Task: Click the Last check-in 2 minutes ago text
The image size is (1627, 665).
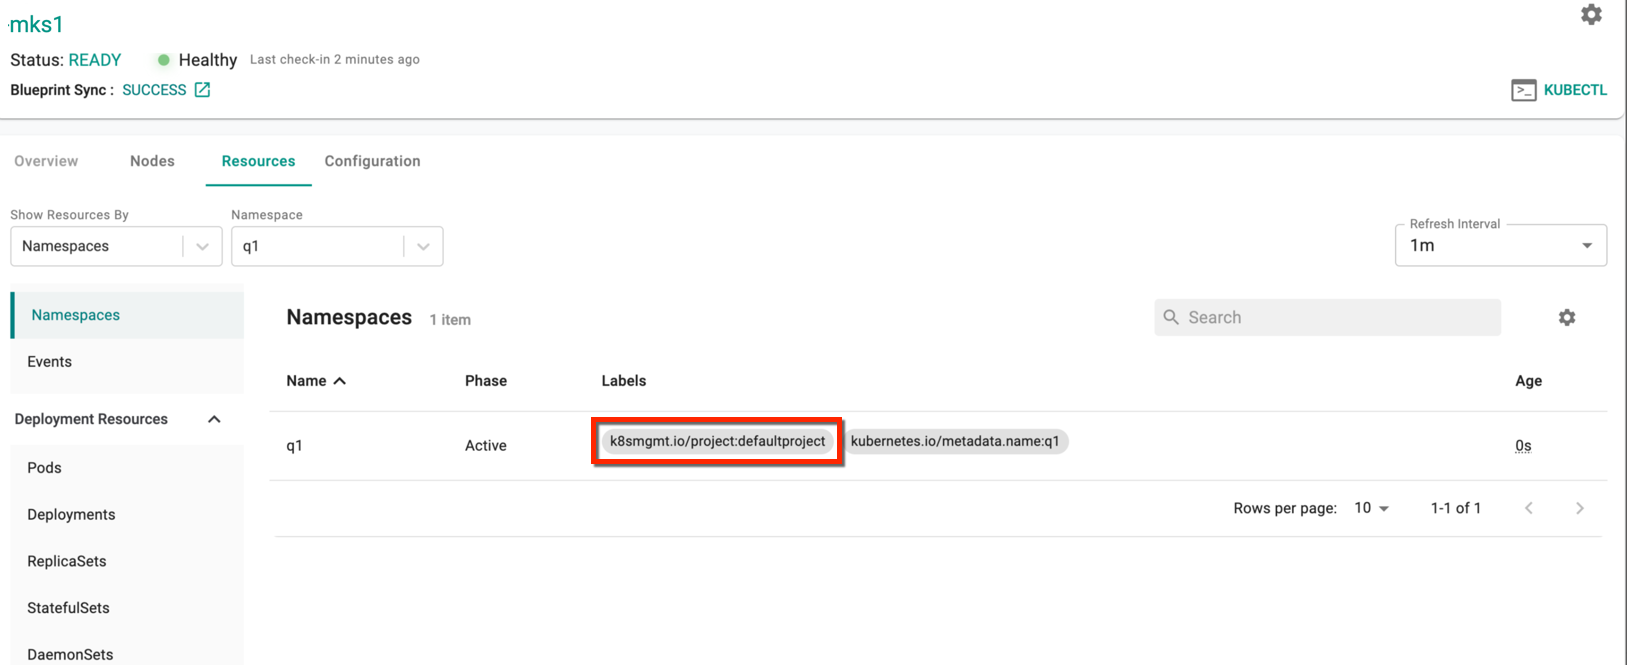Action: [x=335, y=60]
